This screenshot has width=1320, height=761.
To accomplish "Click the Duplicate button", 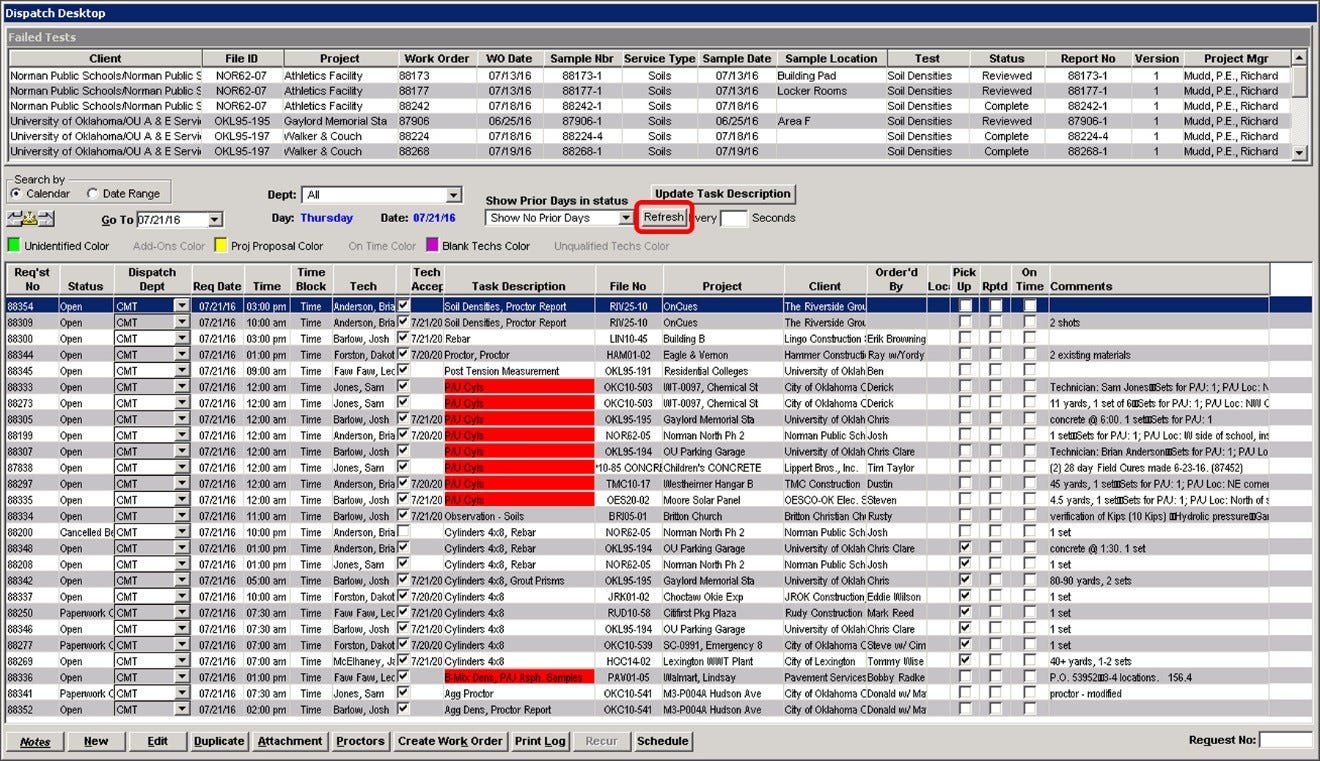I will click(x=219, y=741).
